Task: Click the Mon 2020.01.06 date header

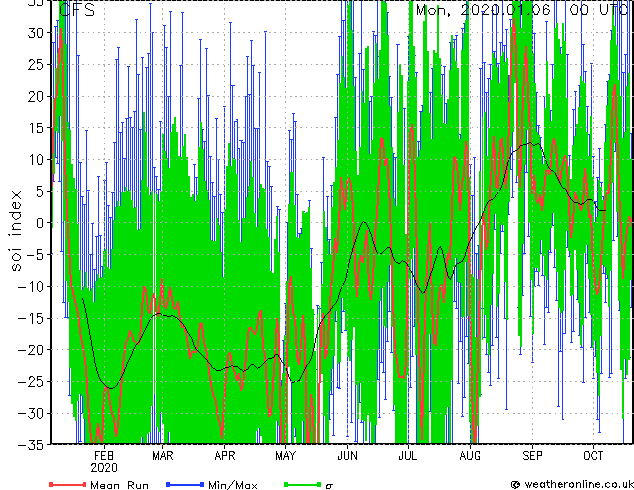Action: click(x=484, y=10)
